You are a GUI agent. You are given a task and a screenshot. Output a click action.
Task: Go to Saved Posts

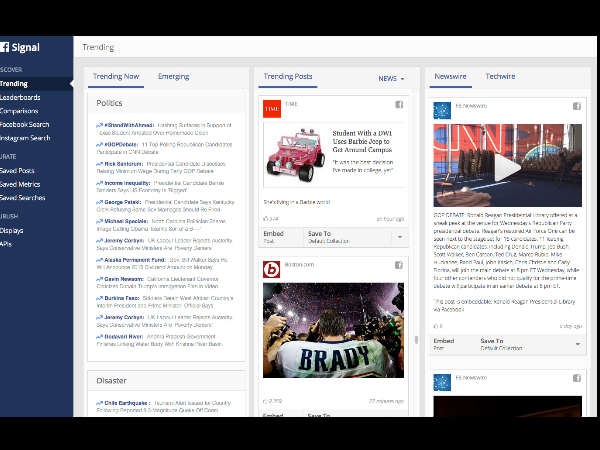[x=17, y=171]
